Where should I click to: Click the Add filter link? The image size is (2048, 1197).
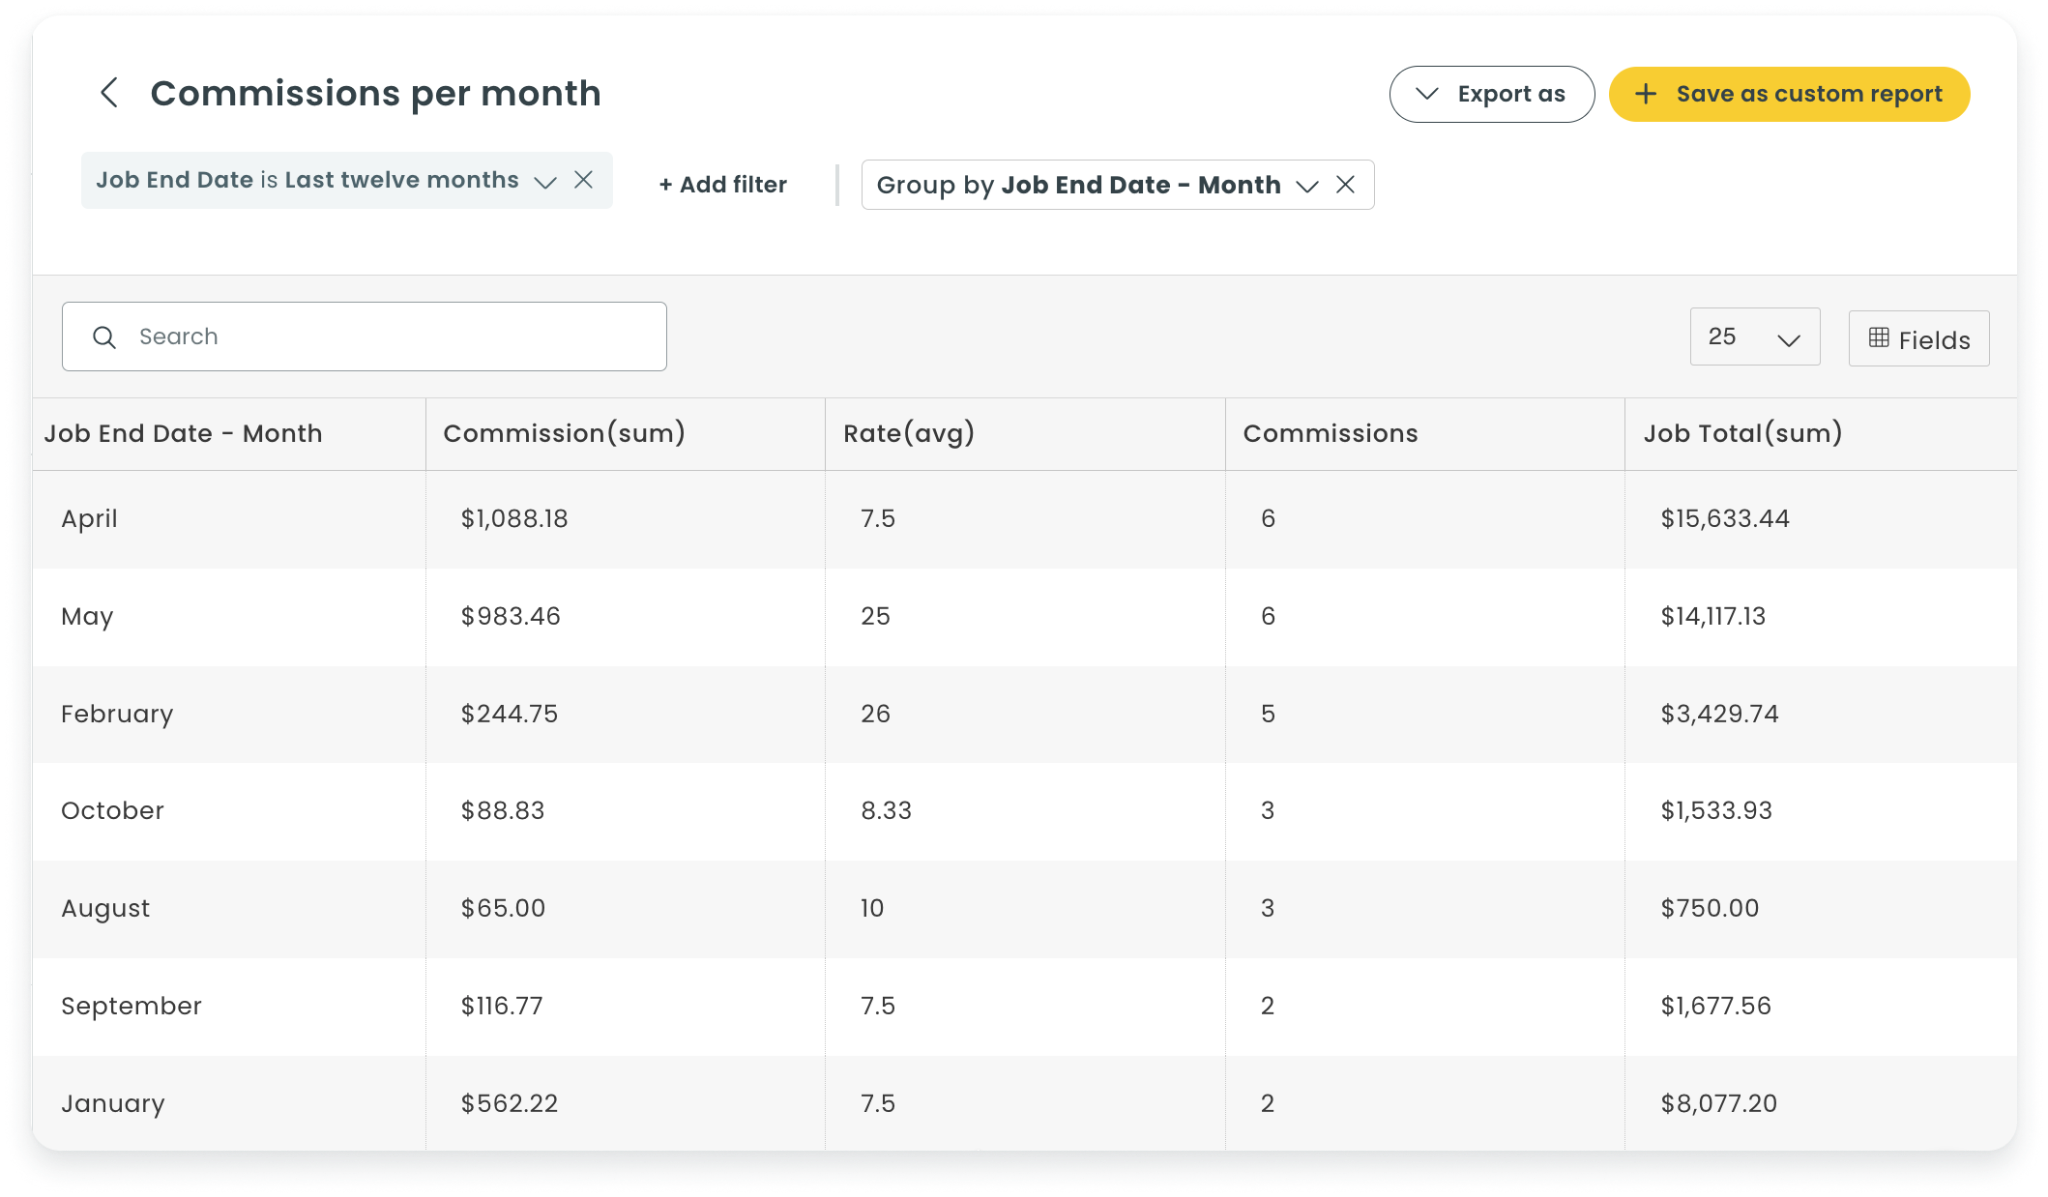[723, 184]
